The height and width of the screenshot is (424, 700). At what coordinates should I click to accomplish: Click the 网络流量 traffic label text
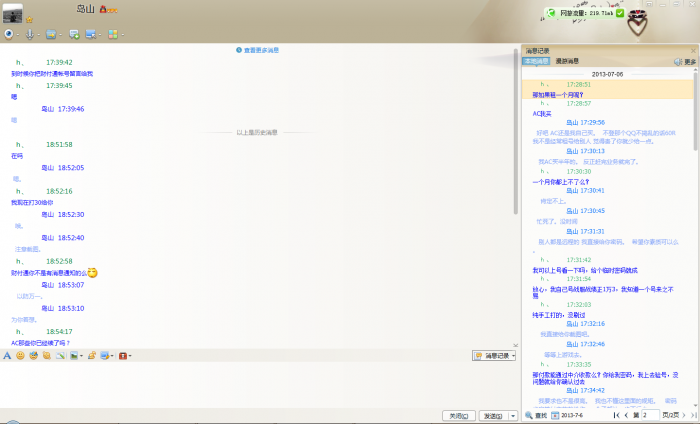tap(574, 13)
